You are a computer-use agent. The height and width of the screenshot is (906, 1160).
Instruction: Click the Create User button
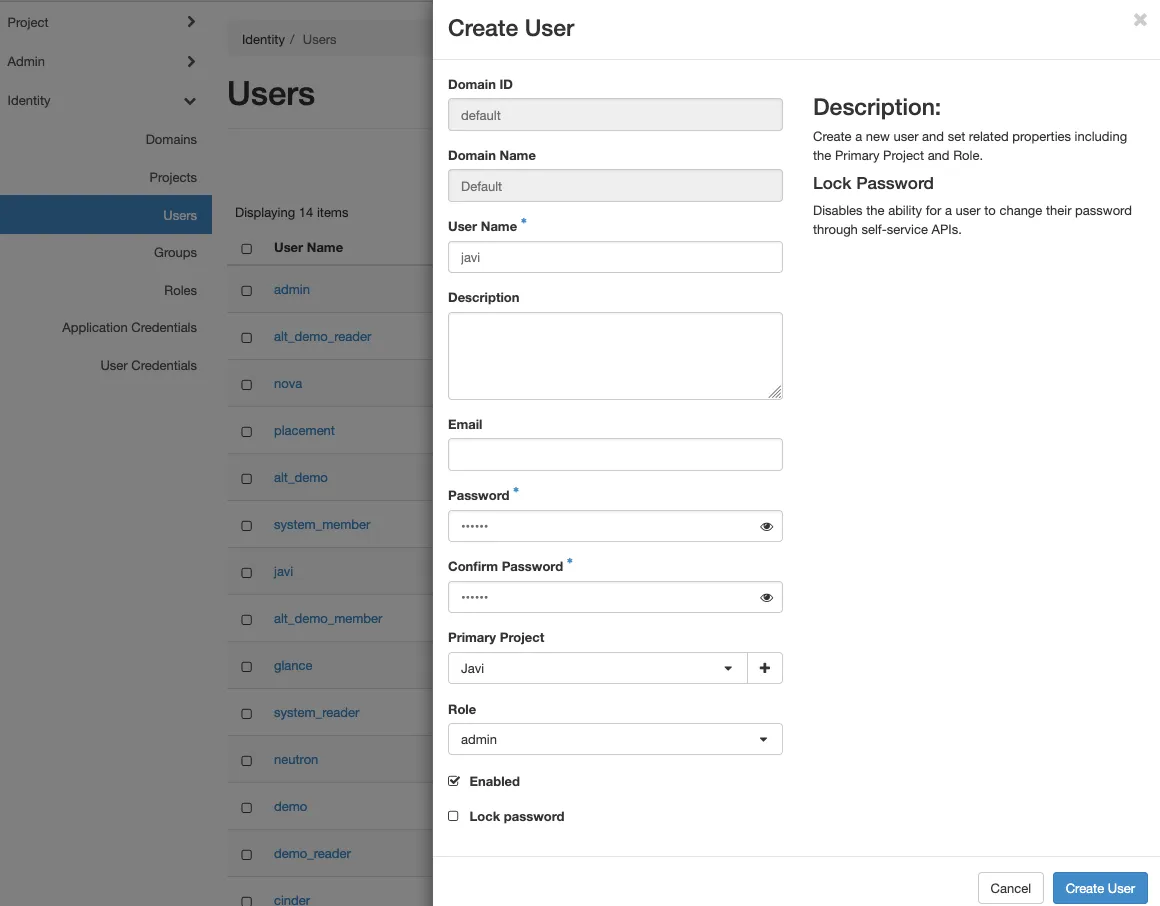(x=1100, y=888)
